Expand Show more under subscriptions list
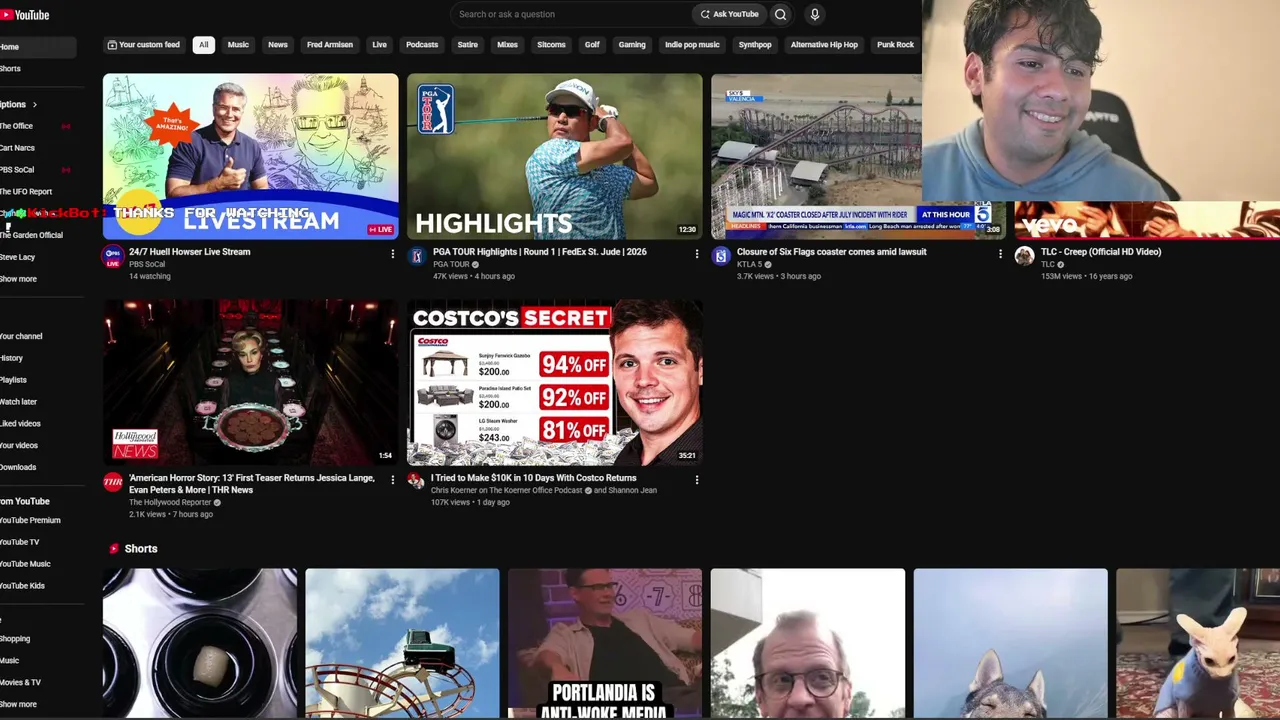 click(18, 279)
